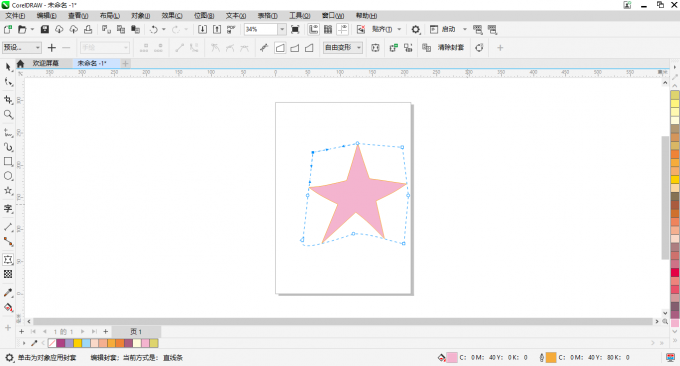Select the Ellipse tool

coord(8,176)
